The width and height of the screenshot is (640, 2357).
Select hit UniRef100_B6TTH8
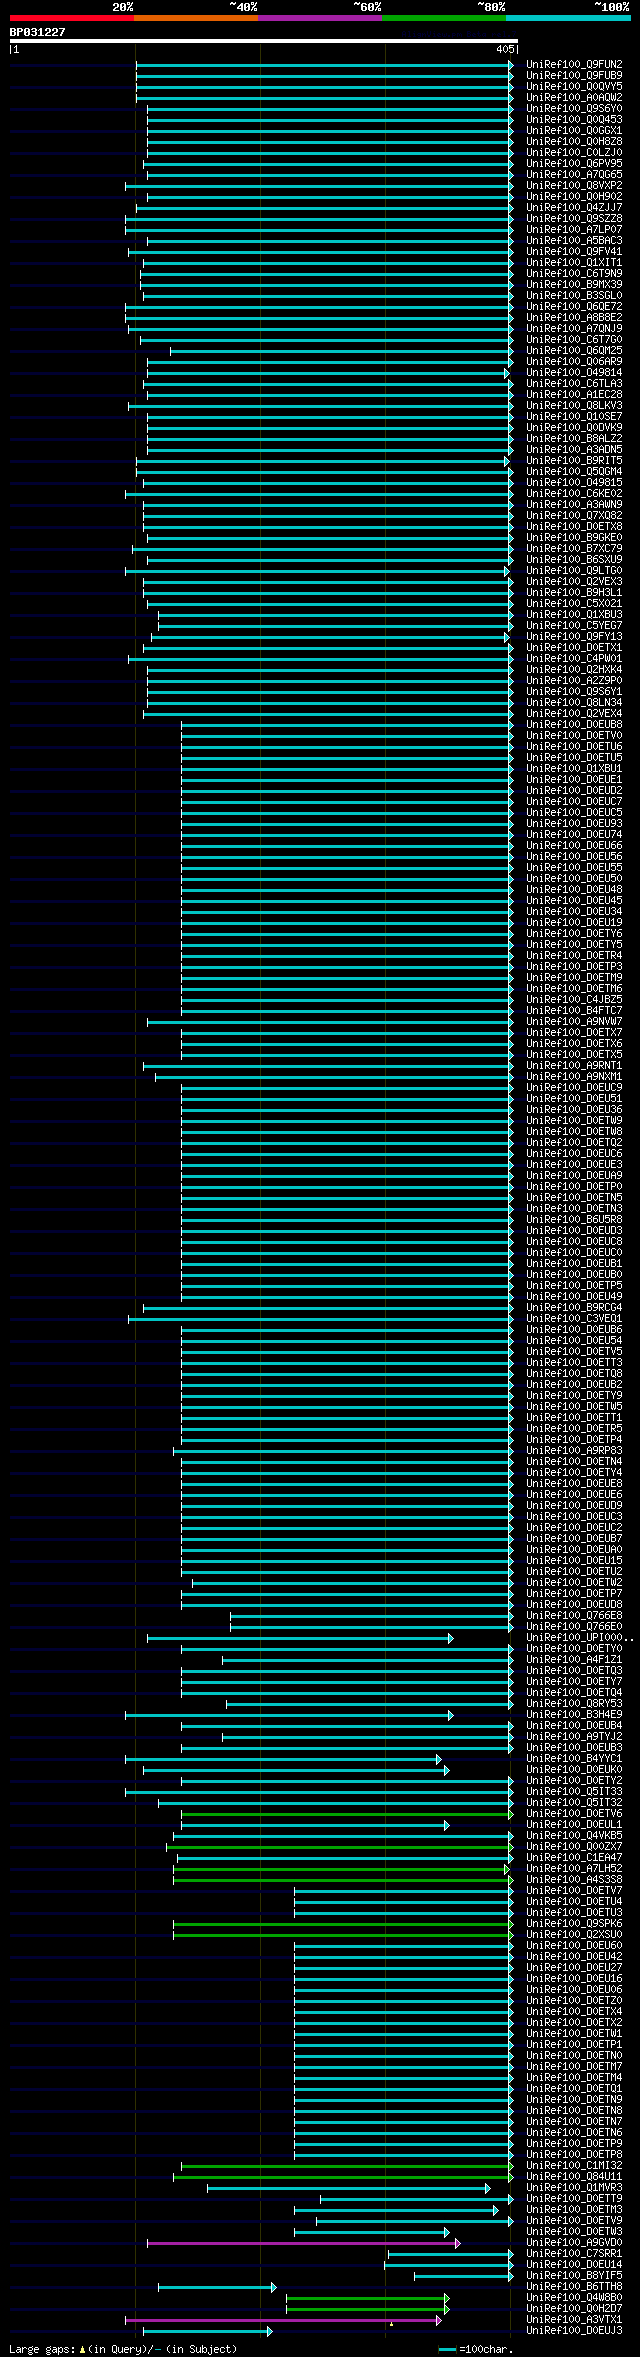pos(574,2287)
